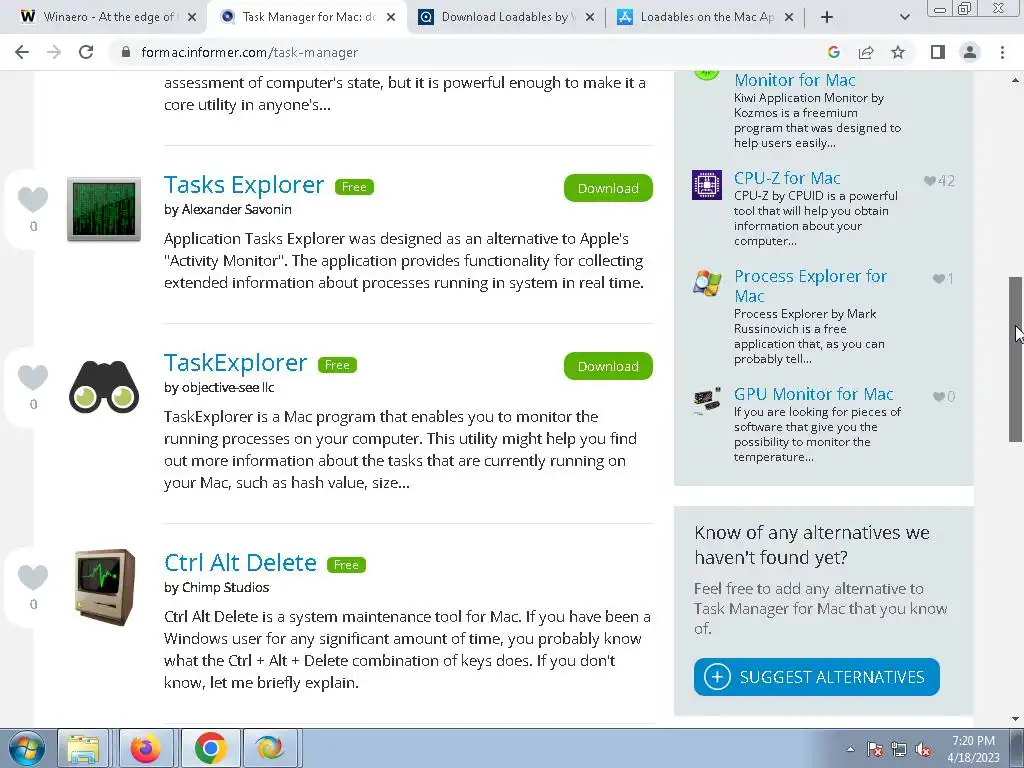Toggle the browser side panel

tap(938, 52)
